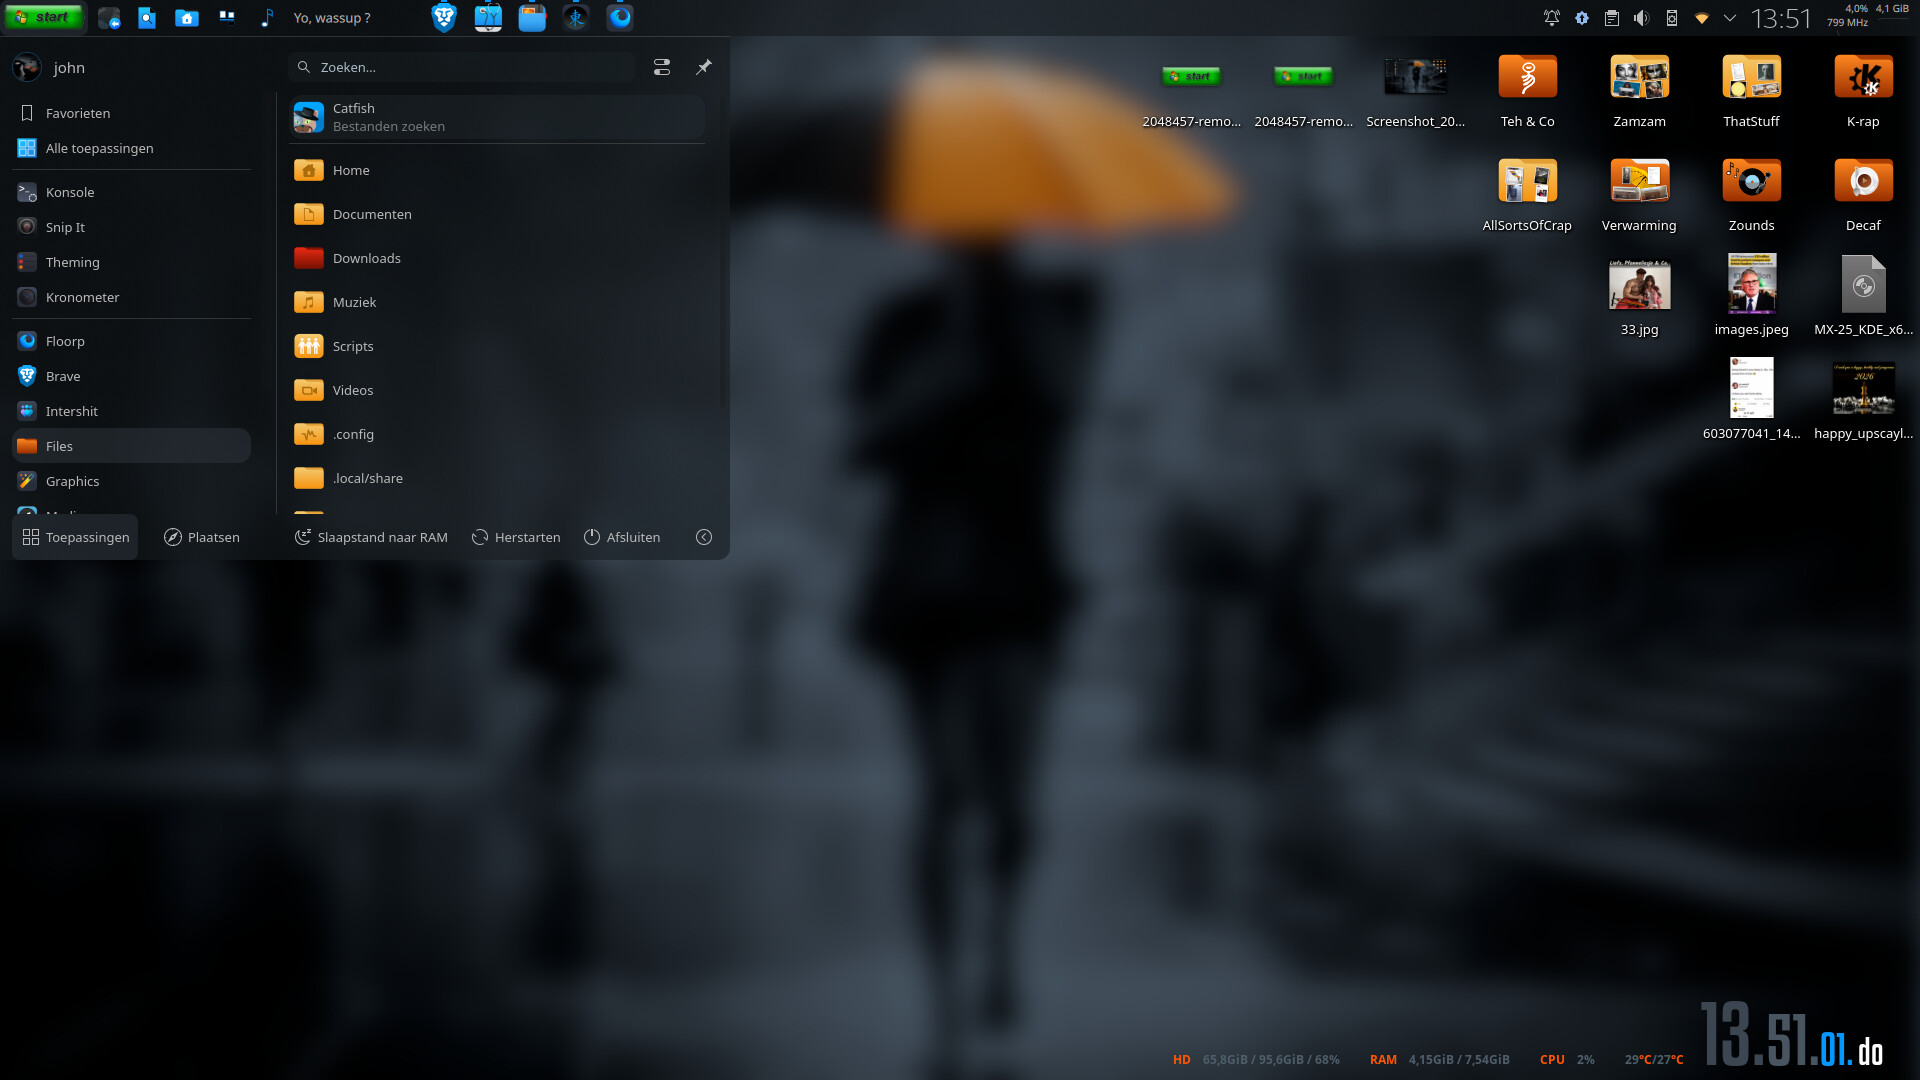Viewport: 1920px width, 1080px height.
Task: Select Alle toepassingen in the menu
Action: coord(99,148)
